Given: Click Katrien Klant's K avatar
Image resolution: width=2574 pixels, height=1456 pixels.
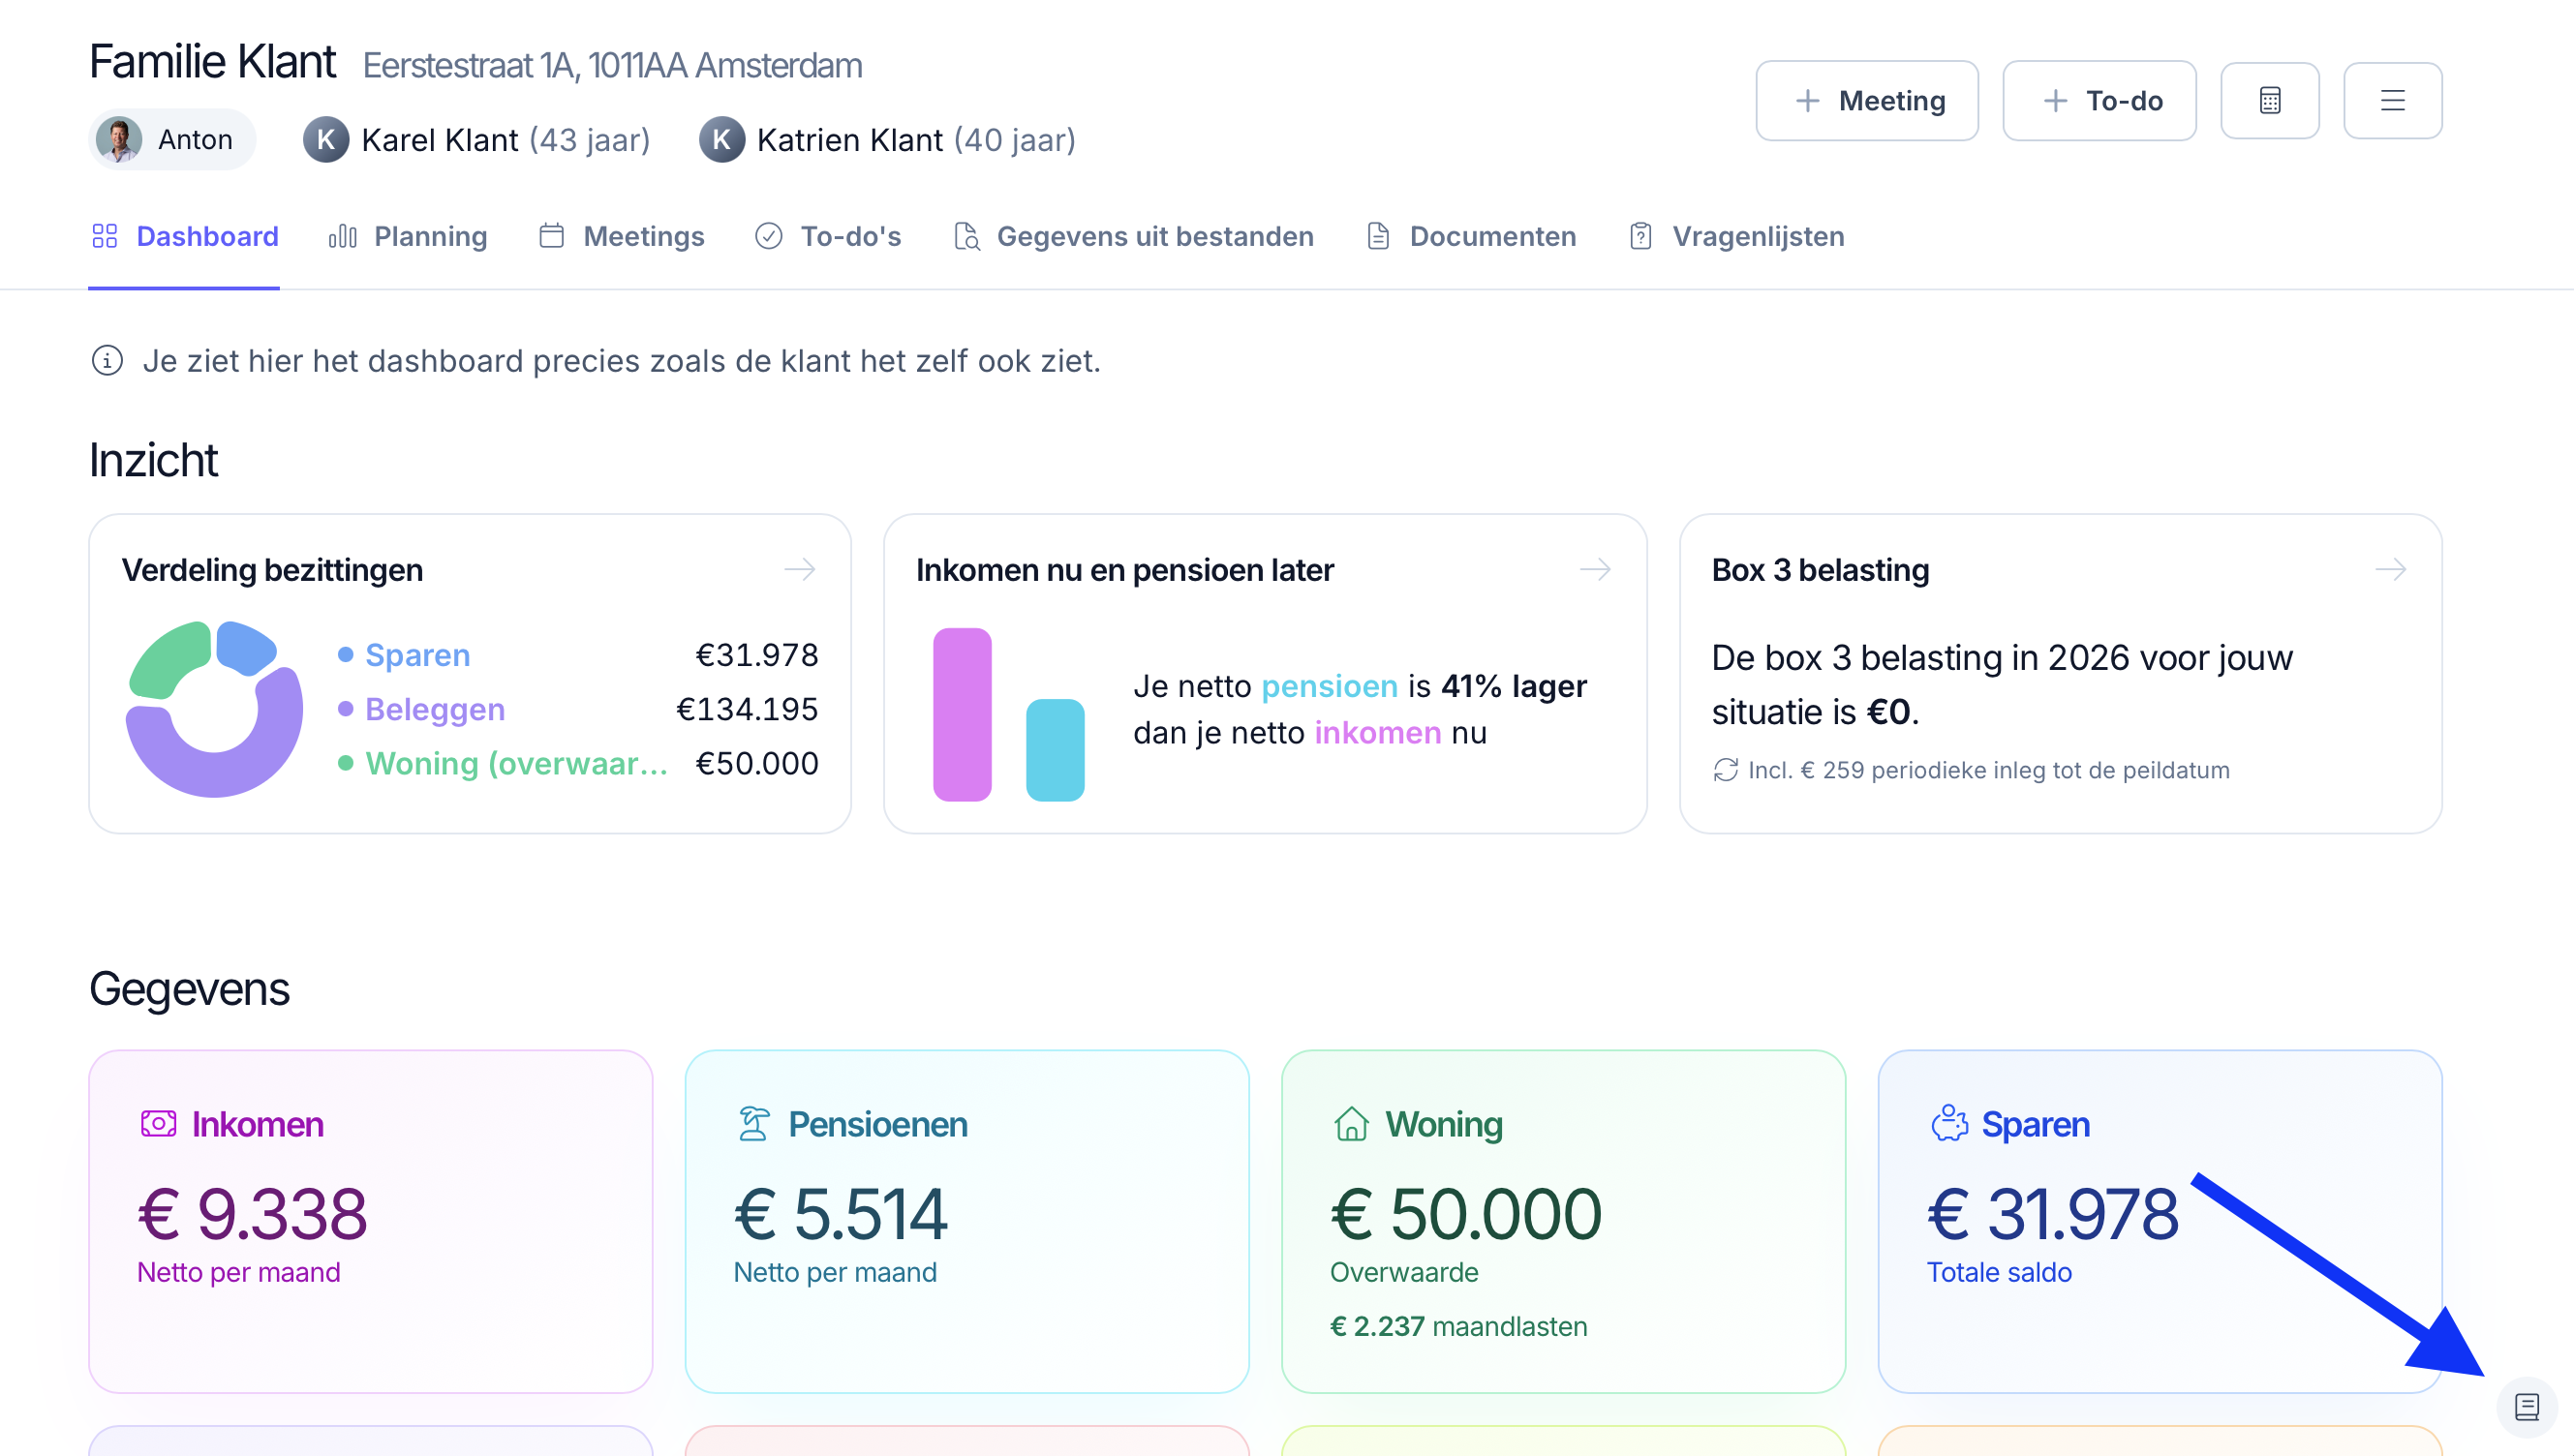Looking at the screenshot, I should pyautogui.click(x=721, y=139).
